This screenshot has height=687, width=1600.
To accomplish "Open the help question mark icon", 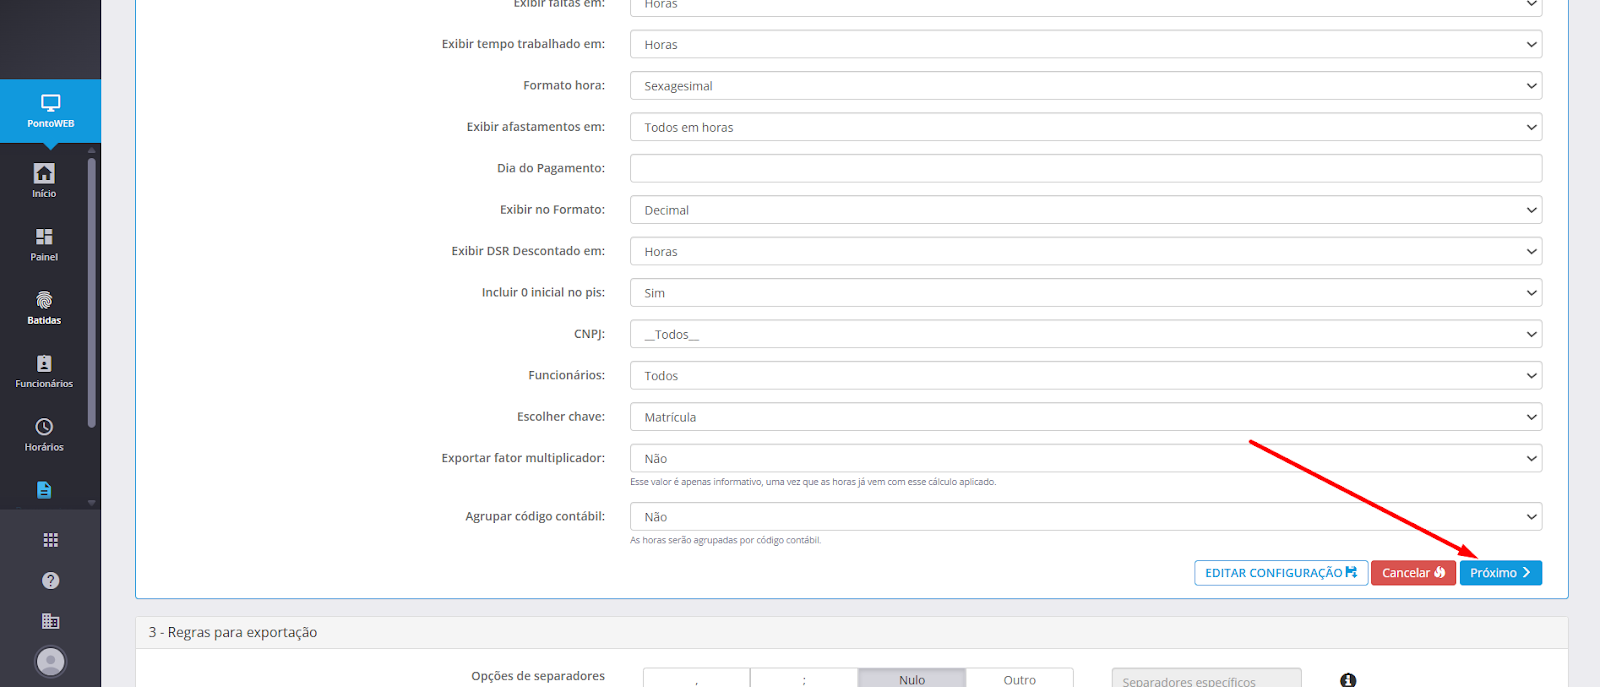I will (x=51, y=581).
